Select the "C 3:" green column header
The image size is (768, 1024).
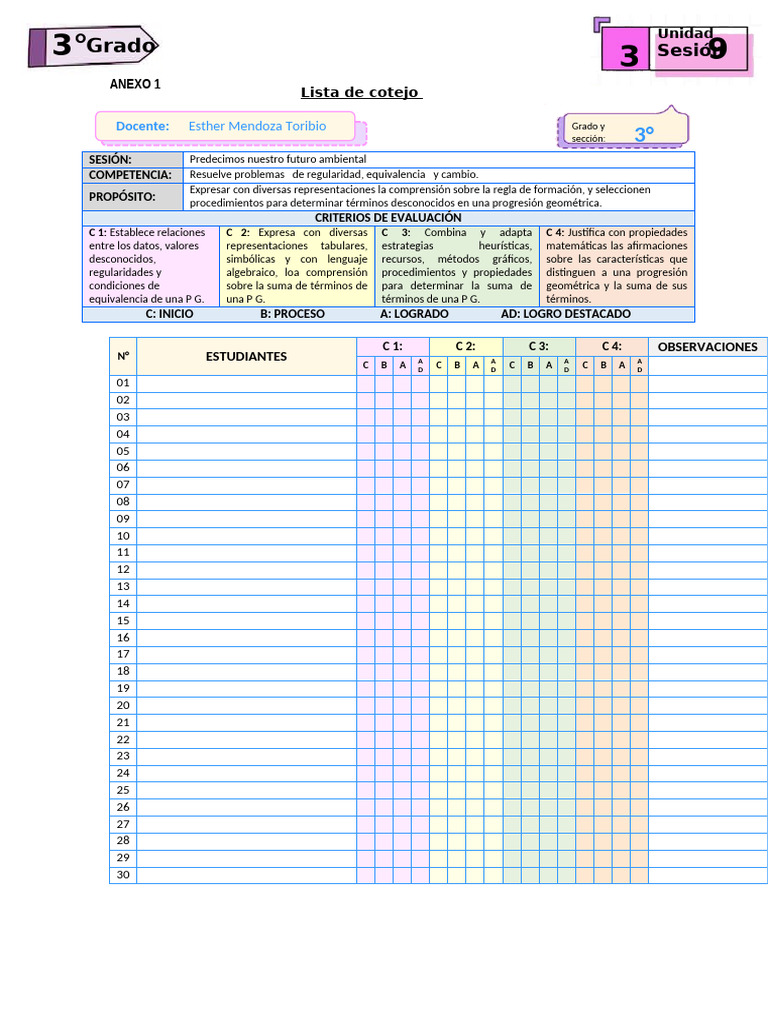pos(539,347)
